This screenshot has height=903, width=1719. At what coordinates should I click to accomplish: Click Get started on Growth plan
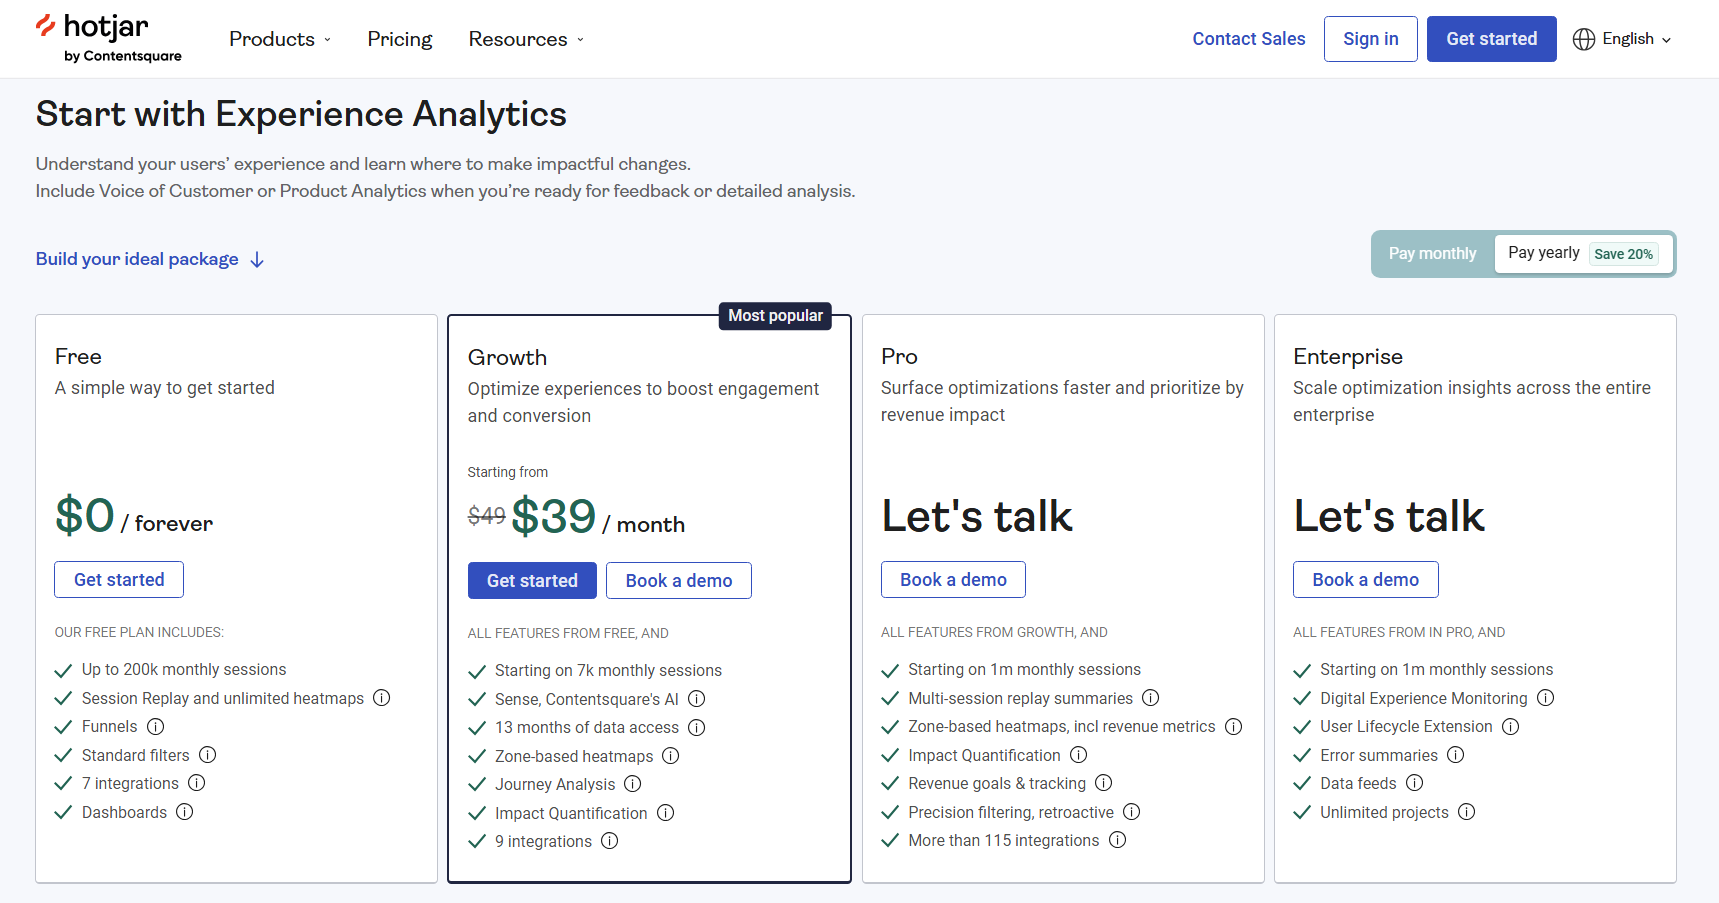[532, 581]
